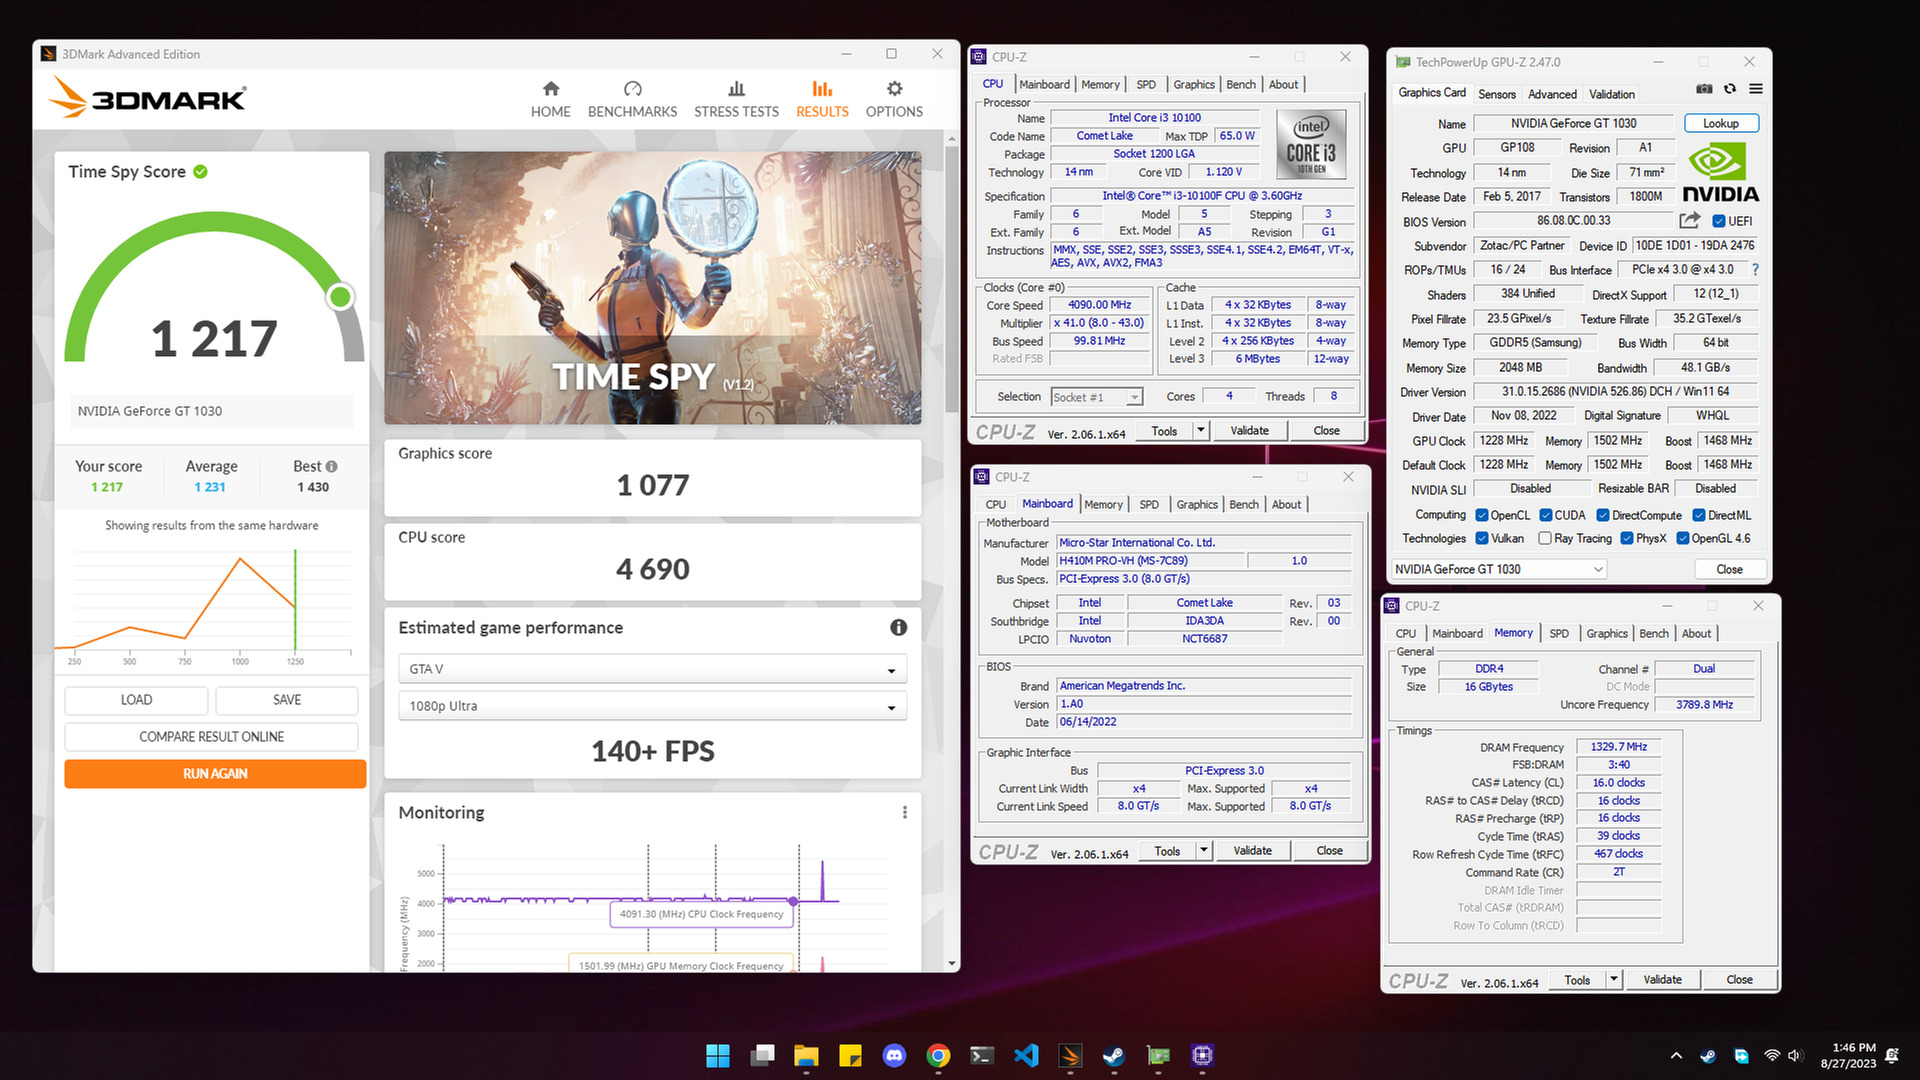Switch to GPU-Z taskbar icon
Viewport: 1920px width, 1080px height.
coord(1158,1055)
